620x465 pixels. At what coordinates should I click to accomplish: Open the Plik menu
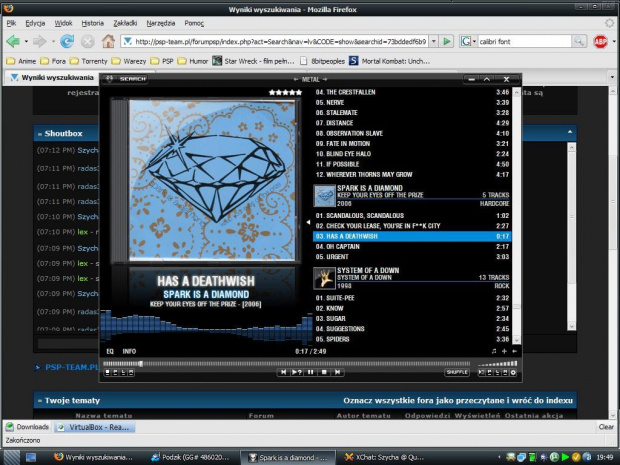(11, 23)
